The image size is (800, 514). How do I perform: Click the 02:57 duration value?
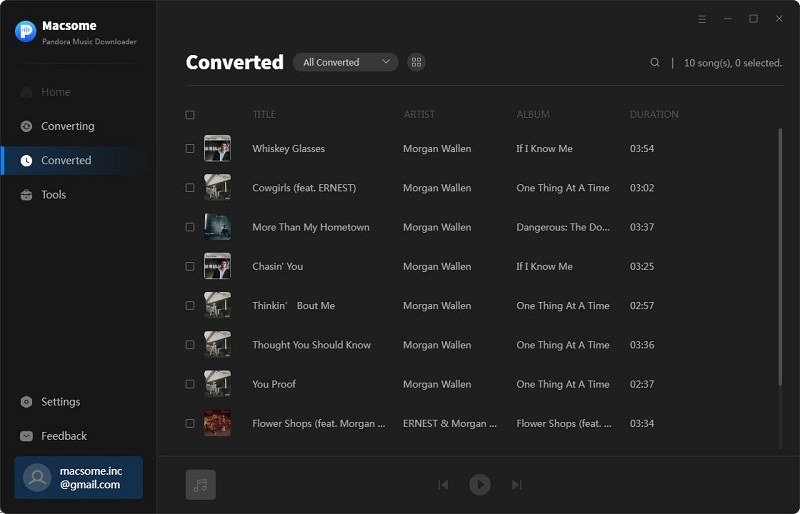[x=642, y=306]
